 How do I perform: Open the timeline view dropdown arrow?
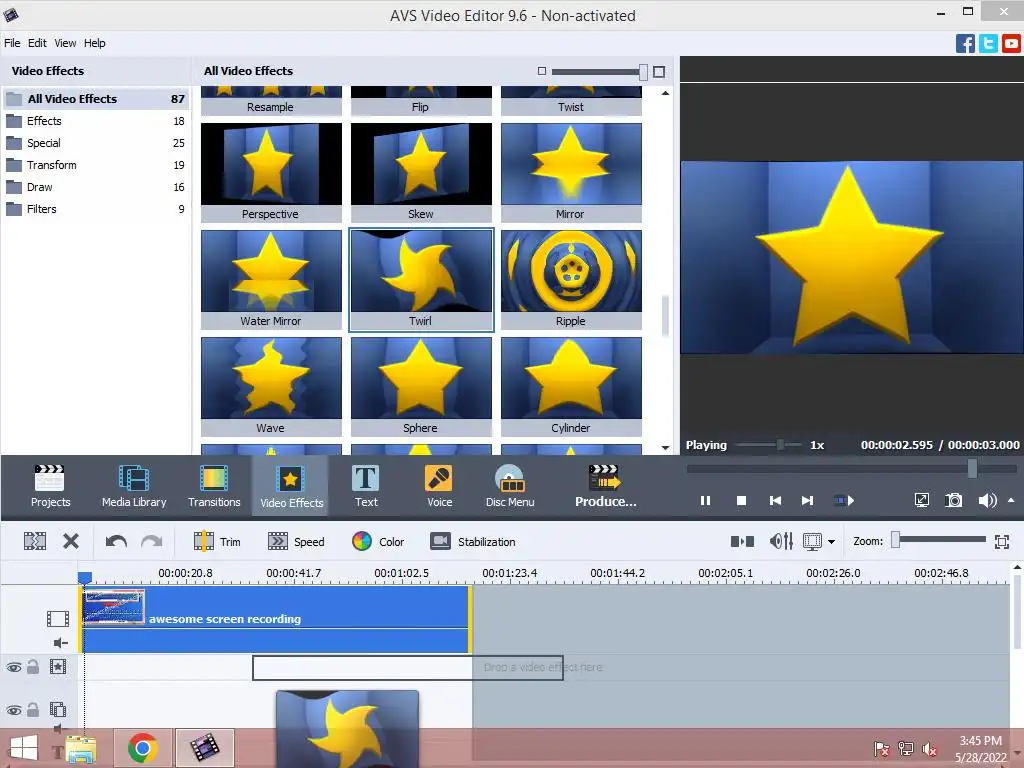[831, 541]
